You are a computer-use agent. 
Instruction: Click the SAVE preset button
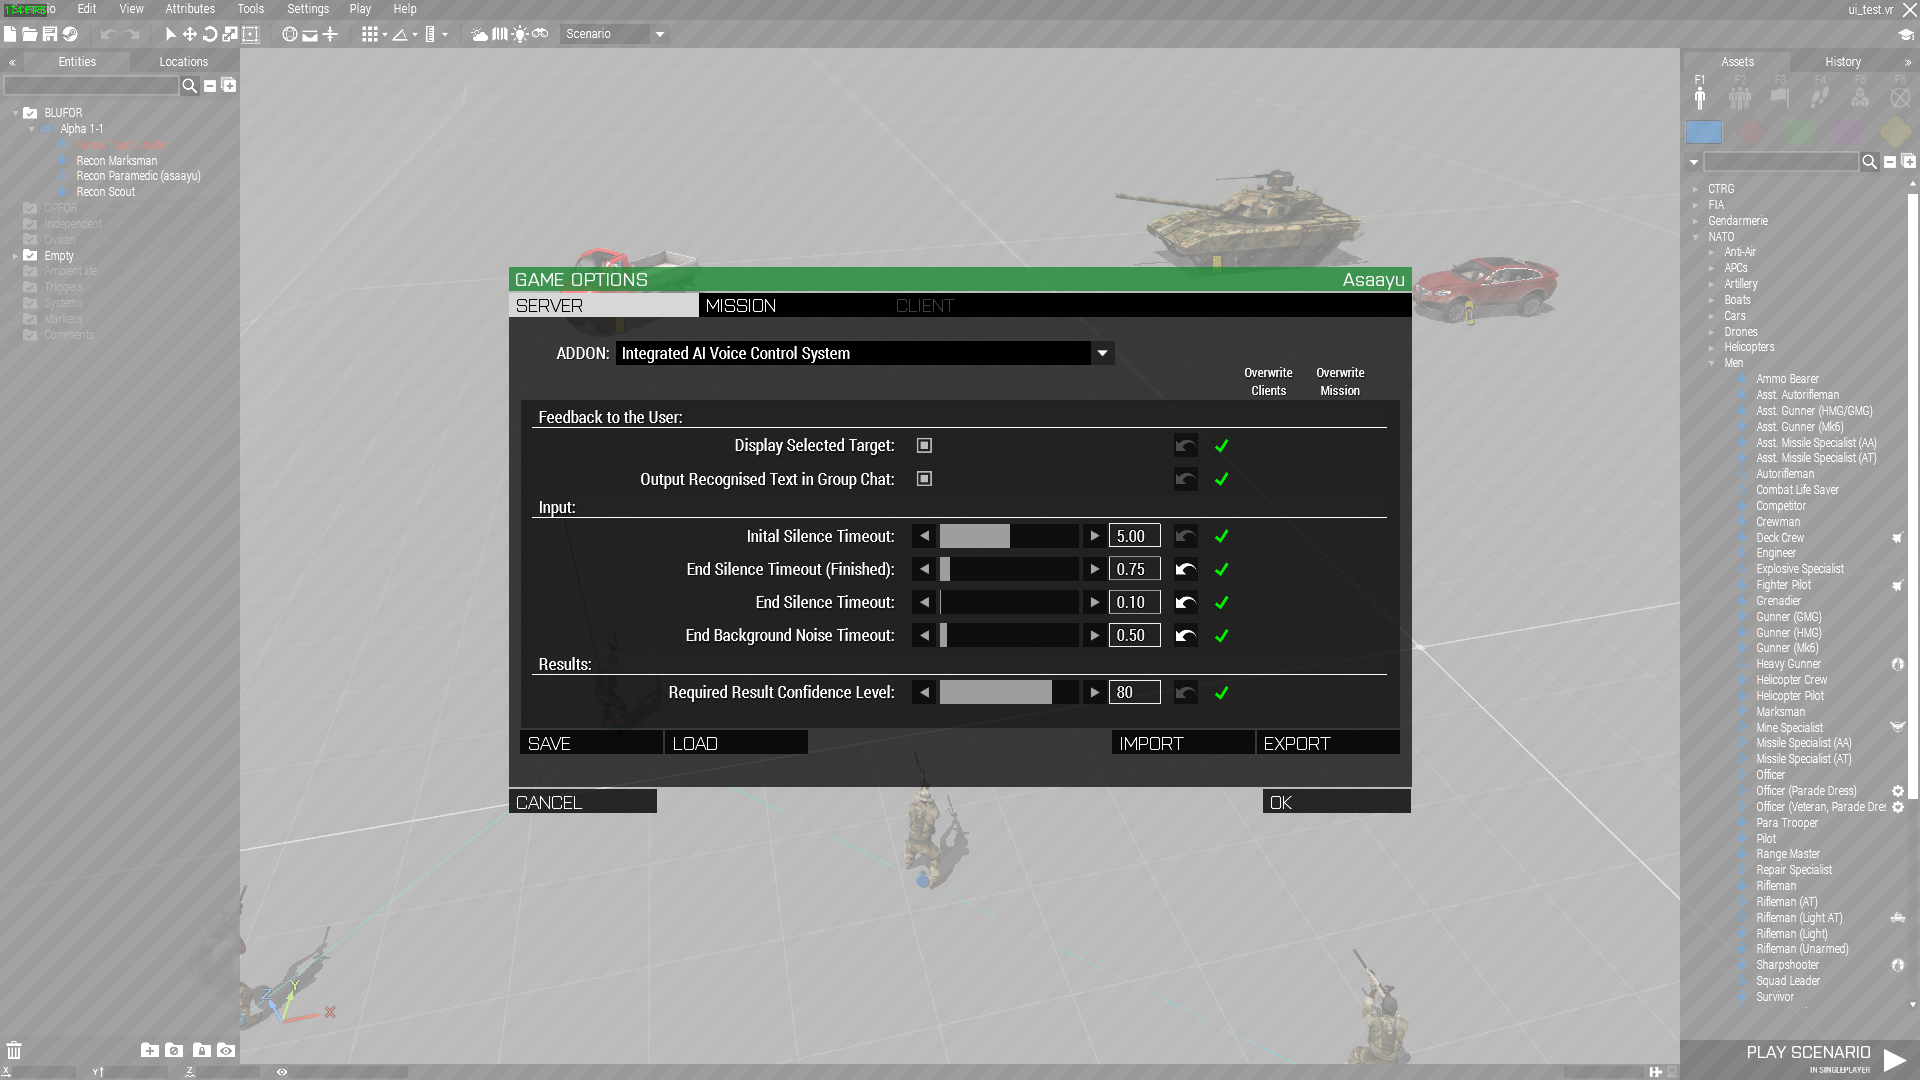click(x=591, y=743)
